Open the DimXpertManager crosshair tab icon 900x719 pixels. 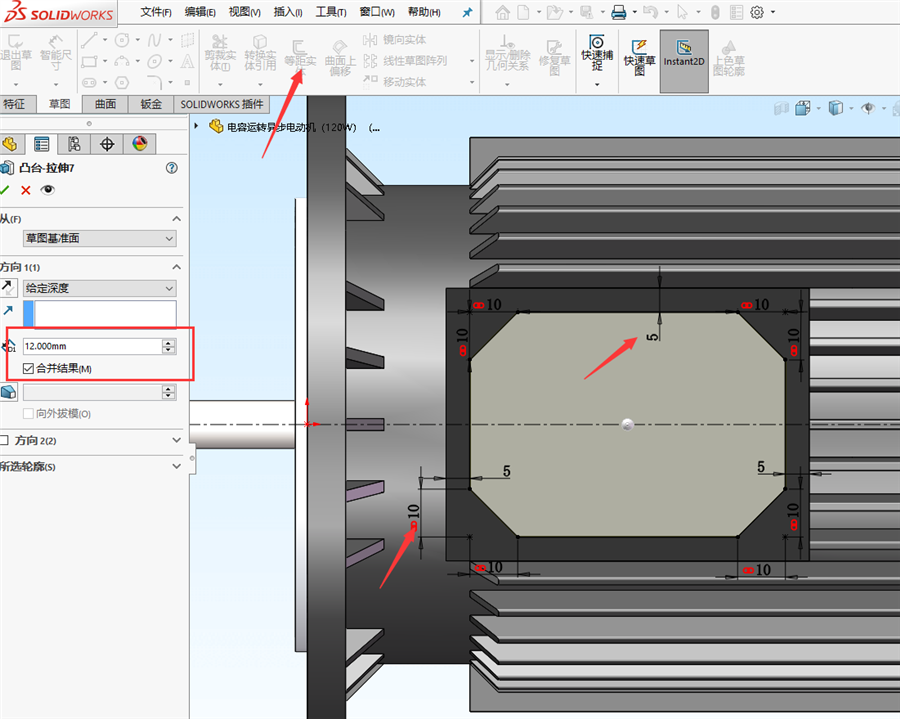click(x=107, y=143)
